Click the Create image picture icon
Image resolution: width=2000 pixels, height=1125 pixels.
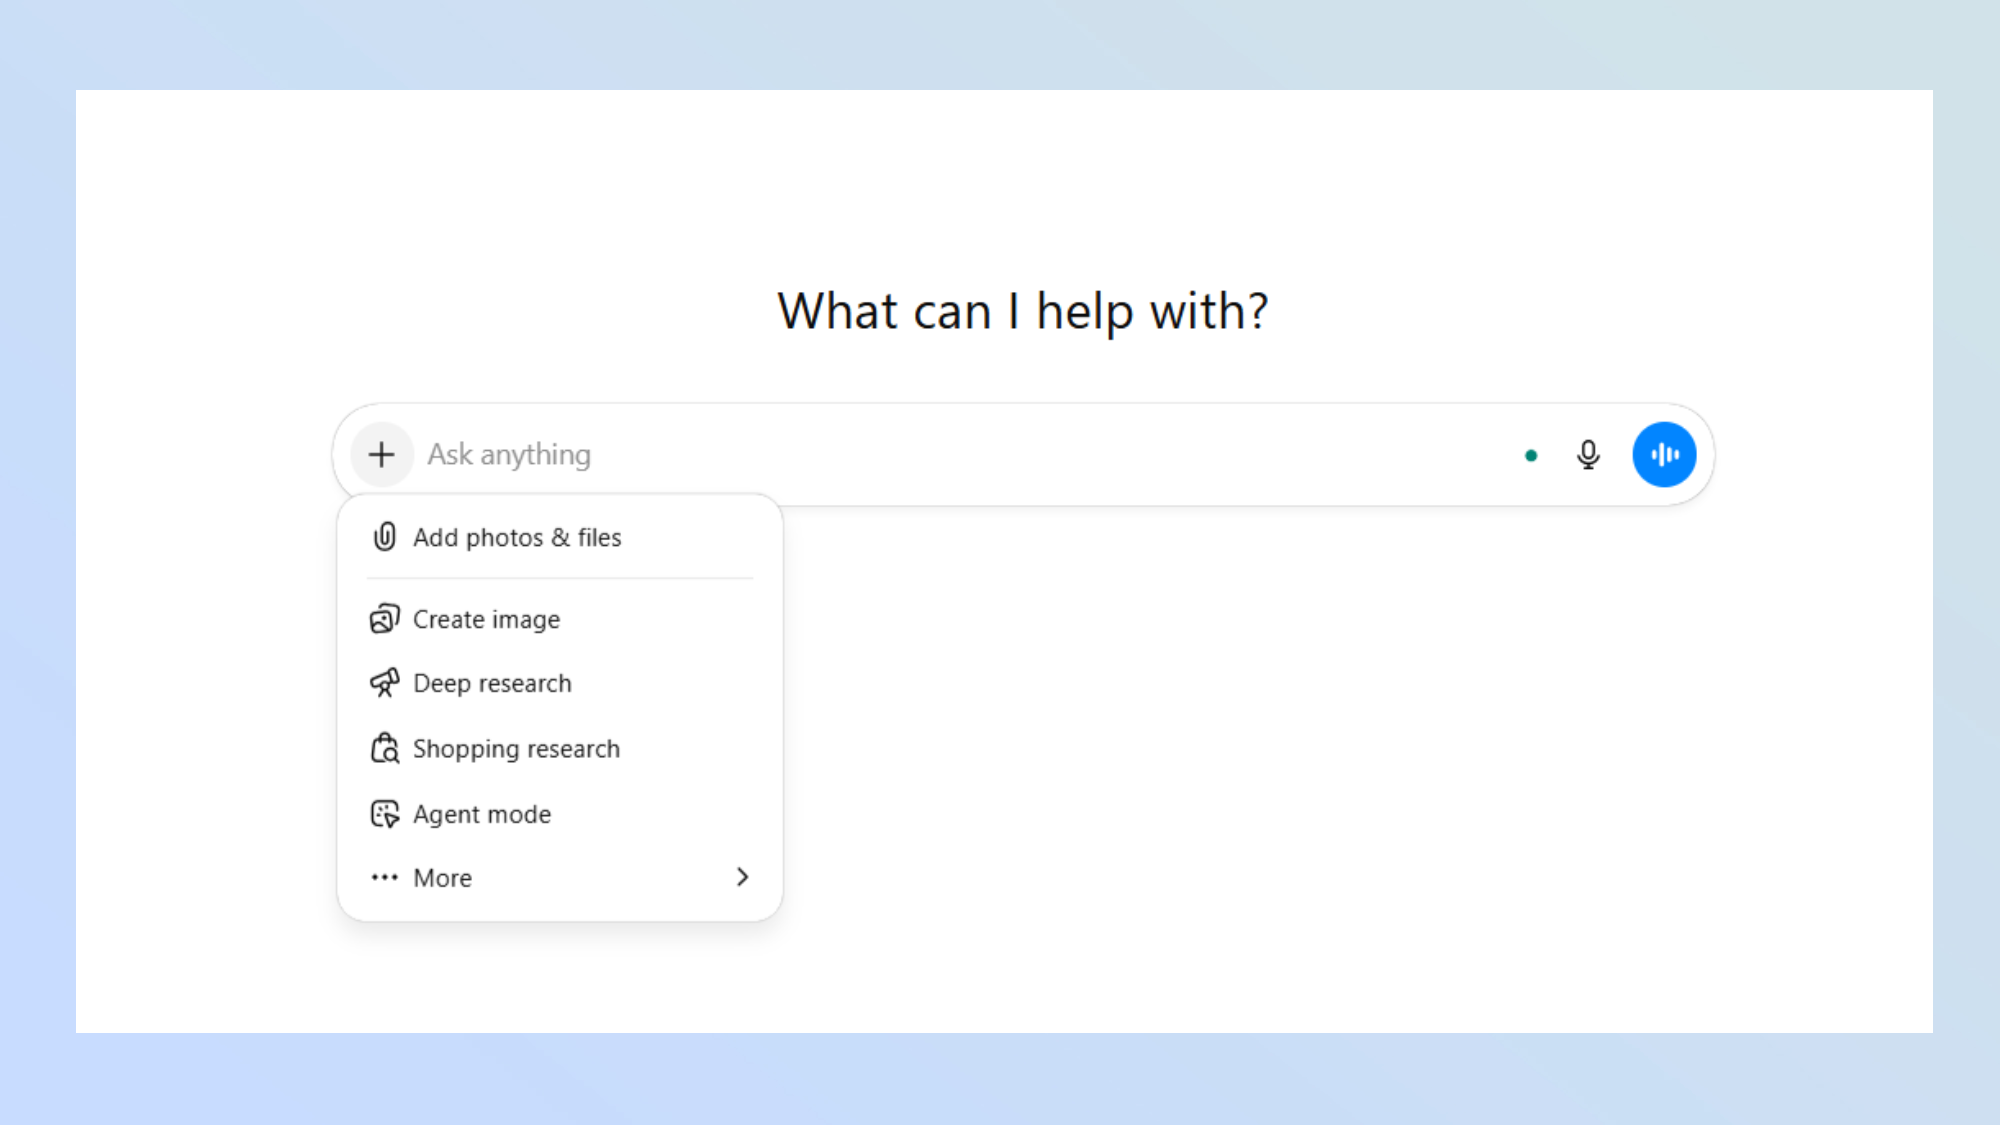(x=385, y=619)
